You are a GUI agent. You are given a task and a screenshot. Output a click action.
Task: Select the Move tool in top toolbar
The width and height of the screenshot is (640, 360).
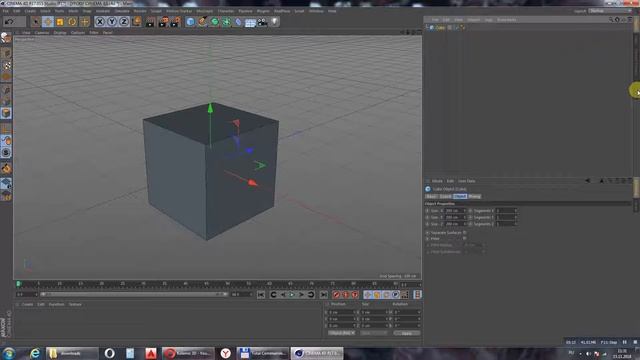pos(48,22)
